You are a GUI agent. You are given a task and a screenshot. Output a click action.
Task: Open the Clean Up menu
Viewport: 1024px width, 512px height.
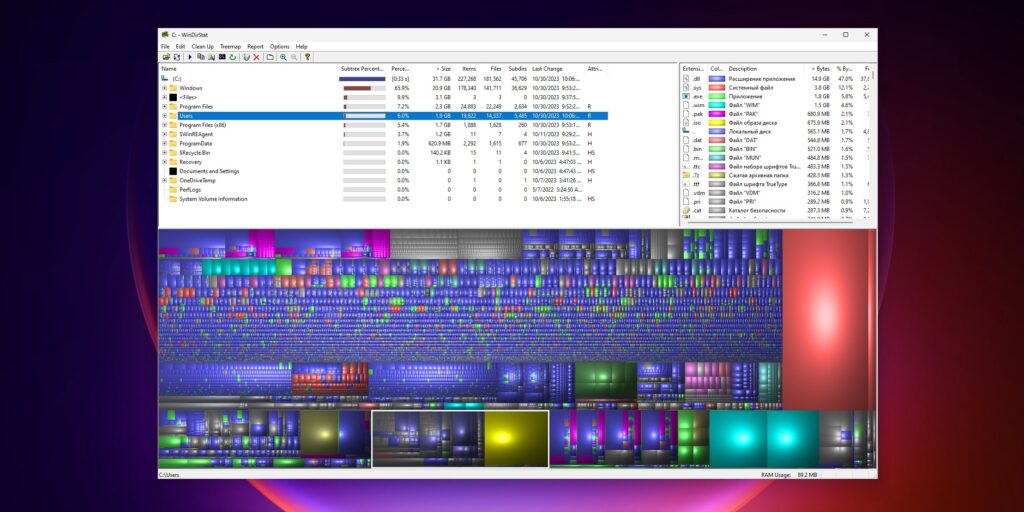[x=202, y=47]
